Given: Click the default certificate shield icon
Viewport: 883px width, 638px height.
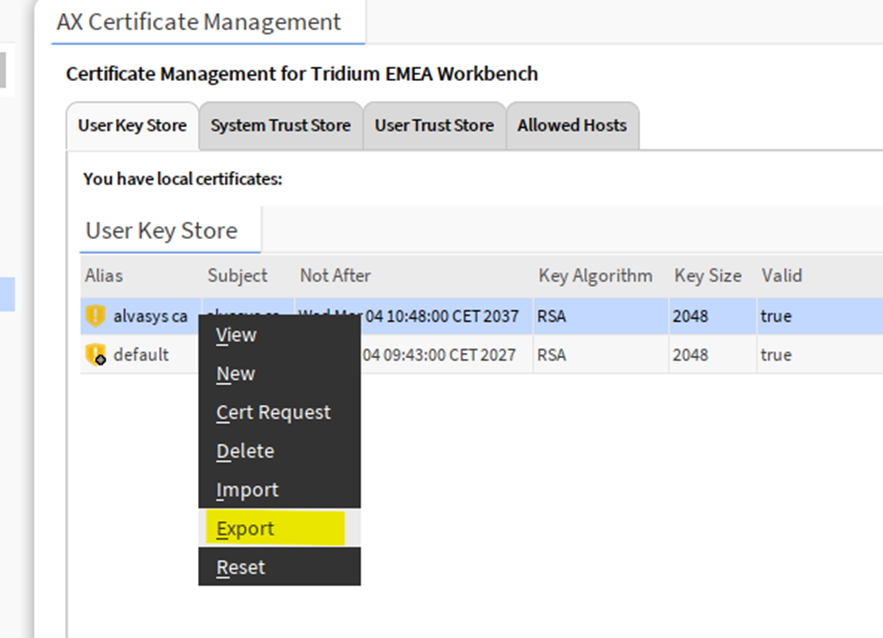Looking at the screenshot, I should [95, 355].
